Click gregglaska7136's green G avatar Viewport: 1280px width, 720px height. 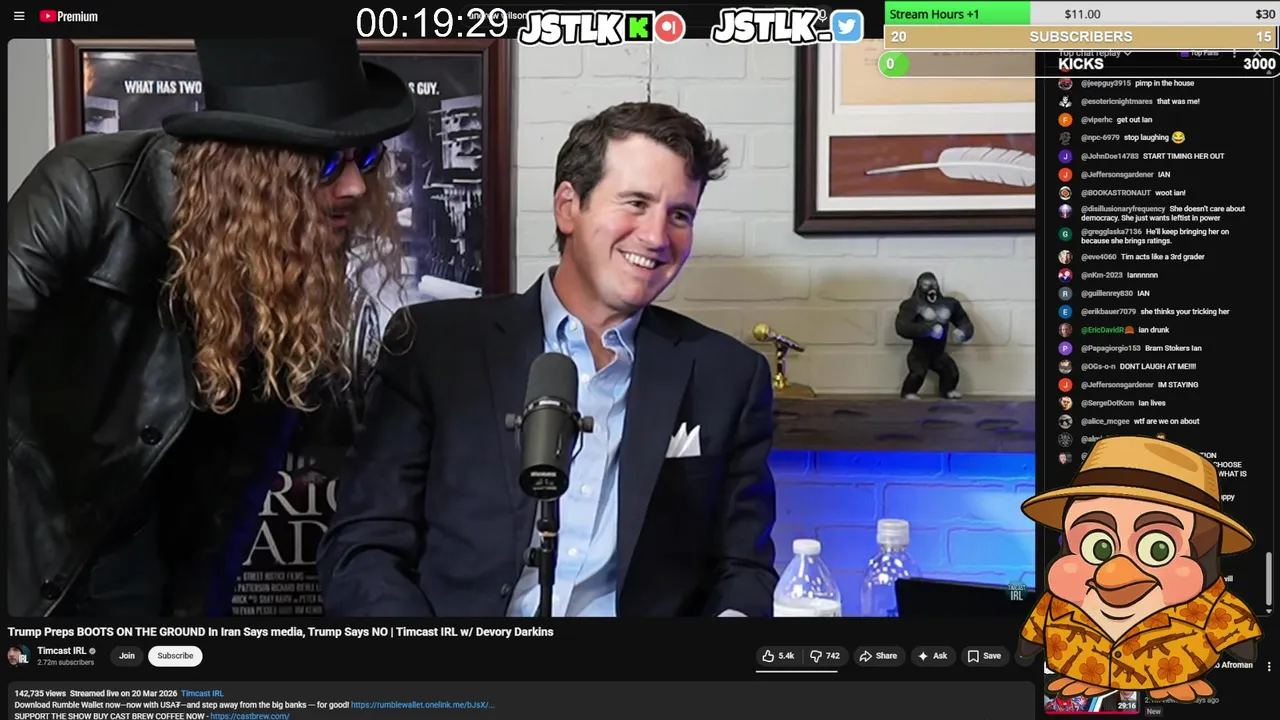click(x=1065, y=233)
